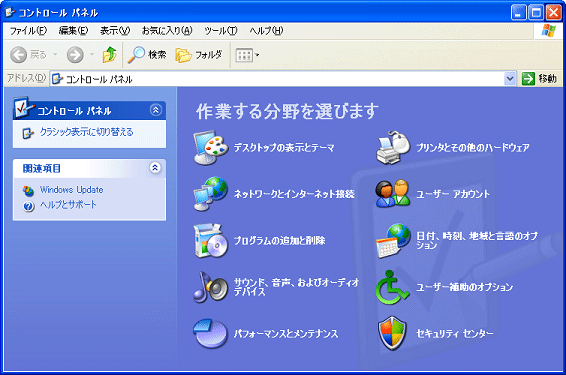The image size is (566, 375).
Task: Open the Windows Update link
Action: (x=71, y=190)
